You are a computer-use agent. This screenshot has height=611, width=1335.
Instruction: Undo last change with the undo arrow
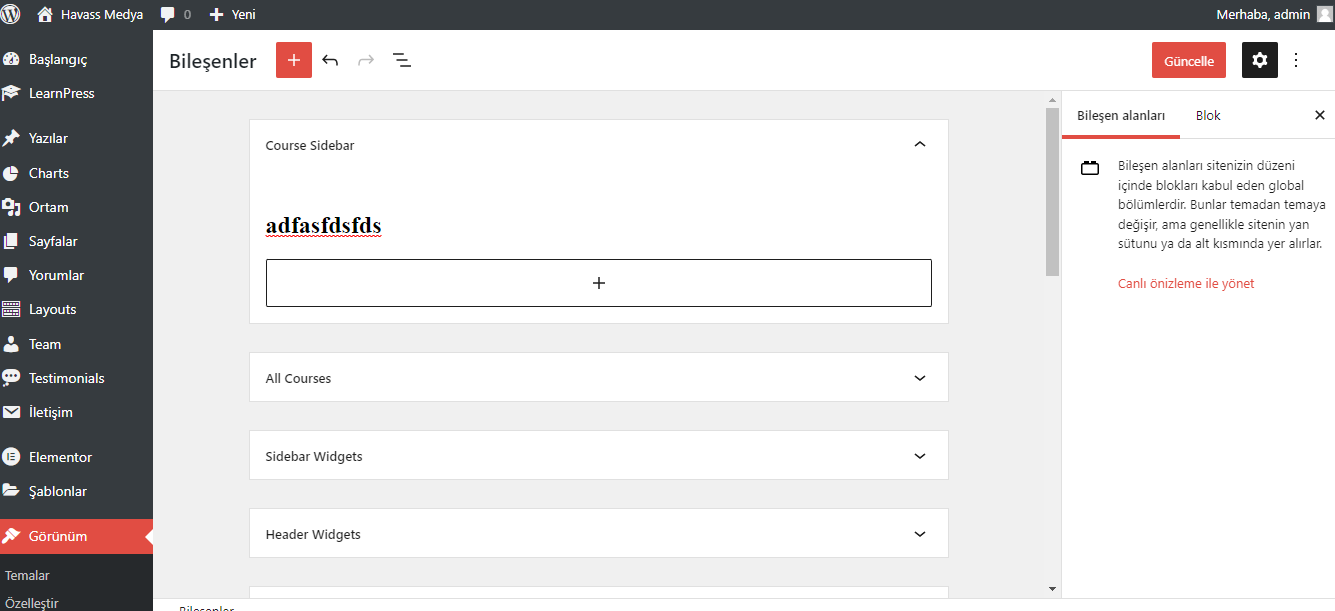click(x=330, y=60)
